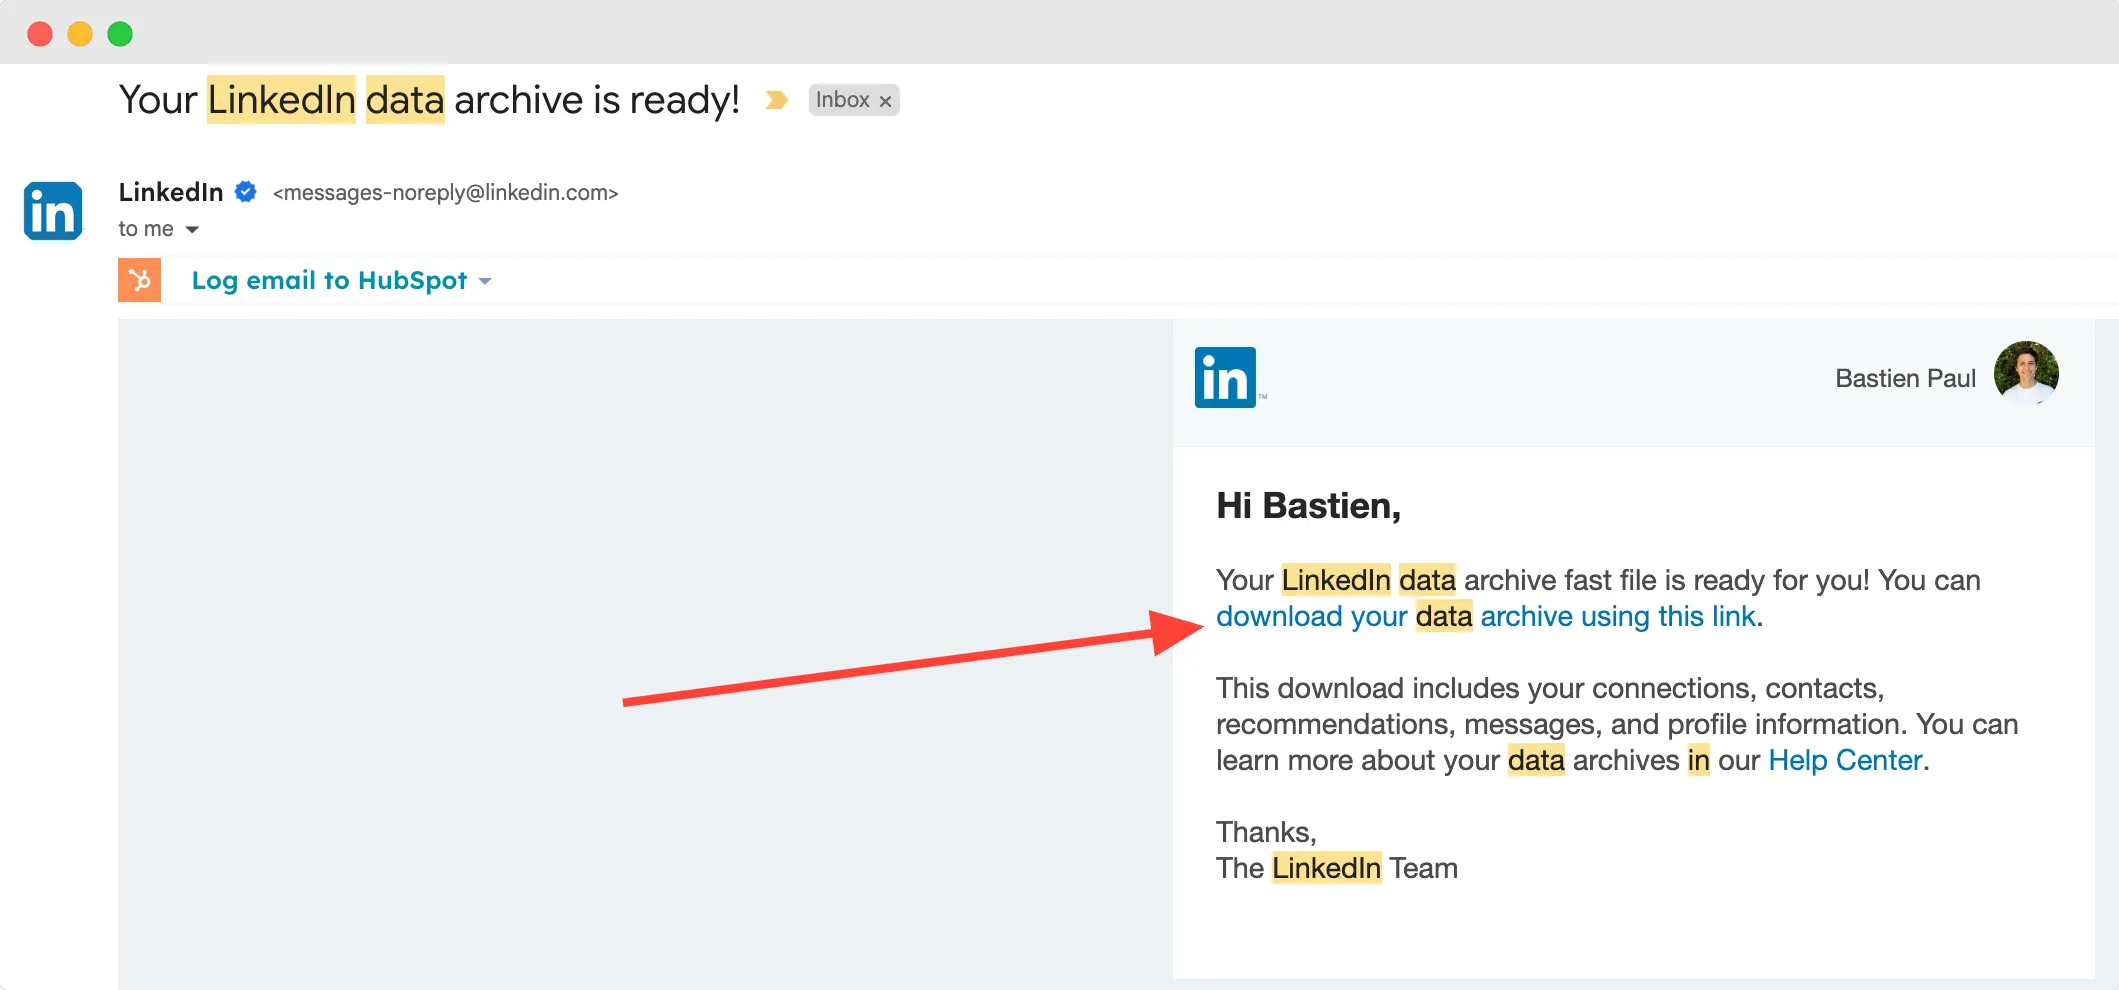Click the 'Hi Bastien,' greeting
This screenshot has width=2119, height=990.
1308,507
